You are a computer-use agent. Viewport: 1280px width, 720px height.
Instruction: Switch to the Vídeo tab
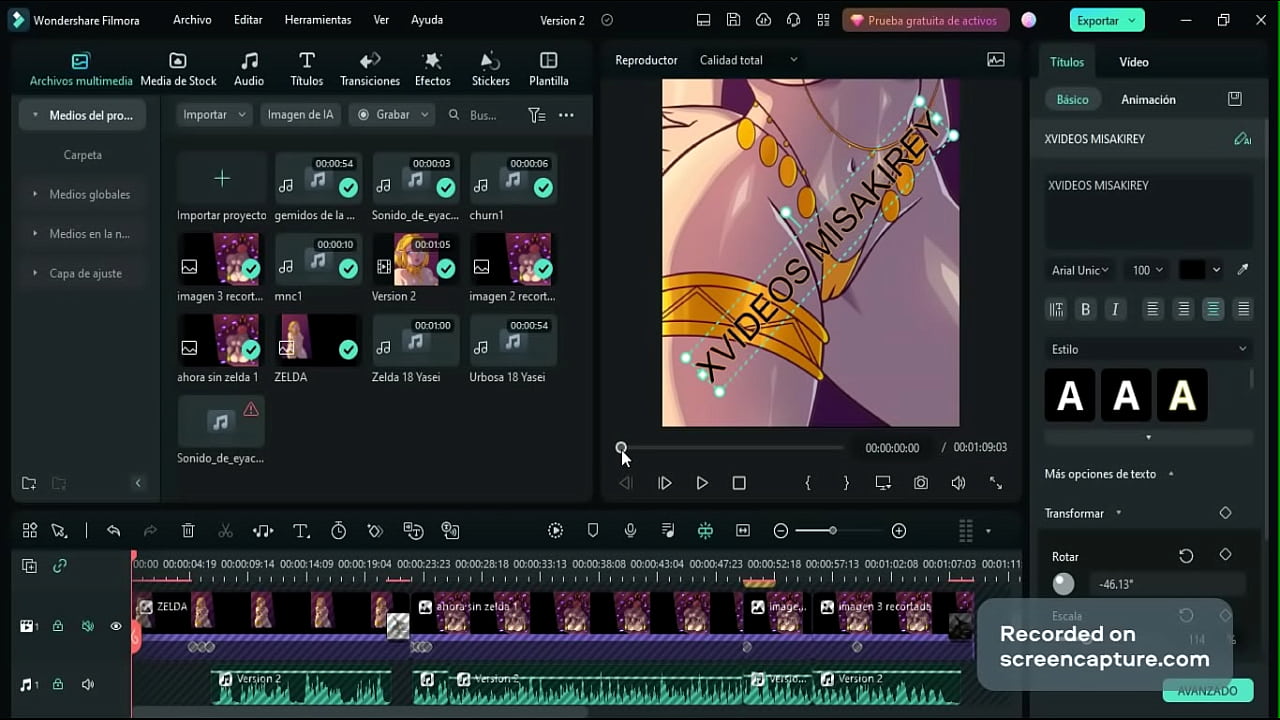tap(1134, 62)
